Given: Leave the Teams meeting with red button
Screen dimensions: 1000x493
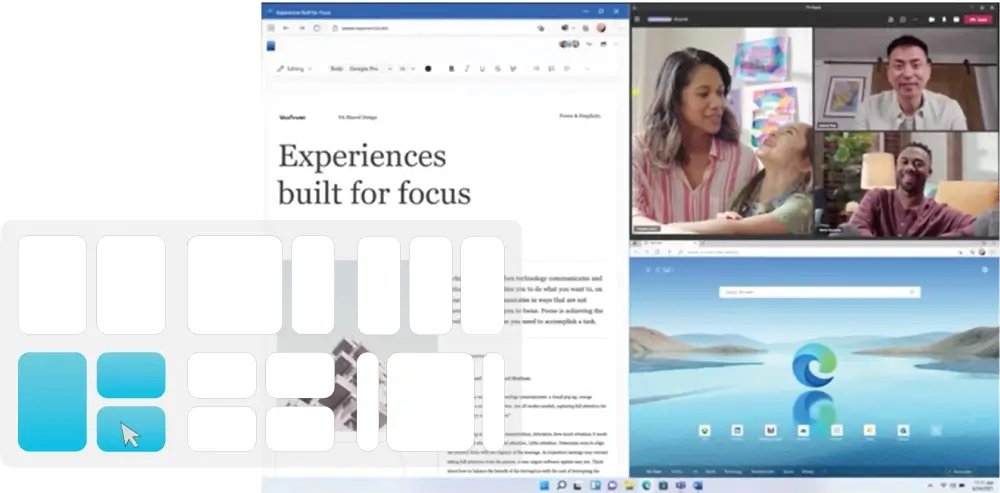Looking at the screenshot, I should (x=979, y=20).
